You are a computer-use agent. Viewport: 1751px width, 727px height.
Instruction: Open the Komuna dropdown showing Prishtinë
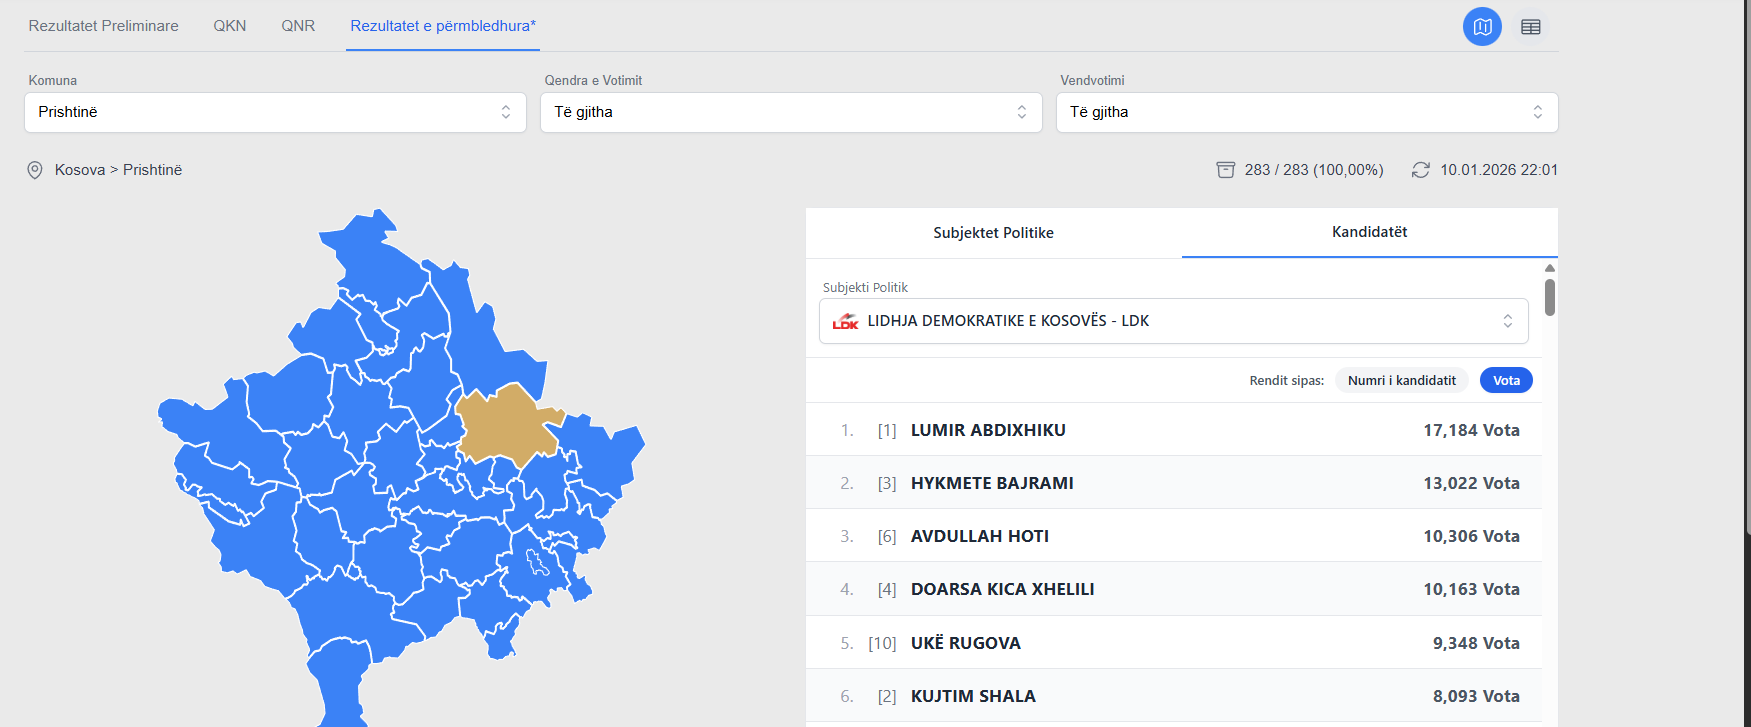point(275,112)
